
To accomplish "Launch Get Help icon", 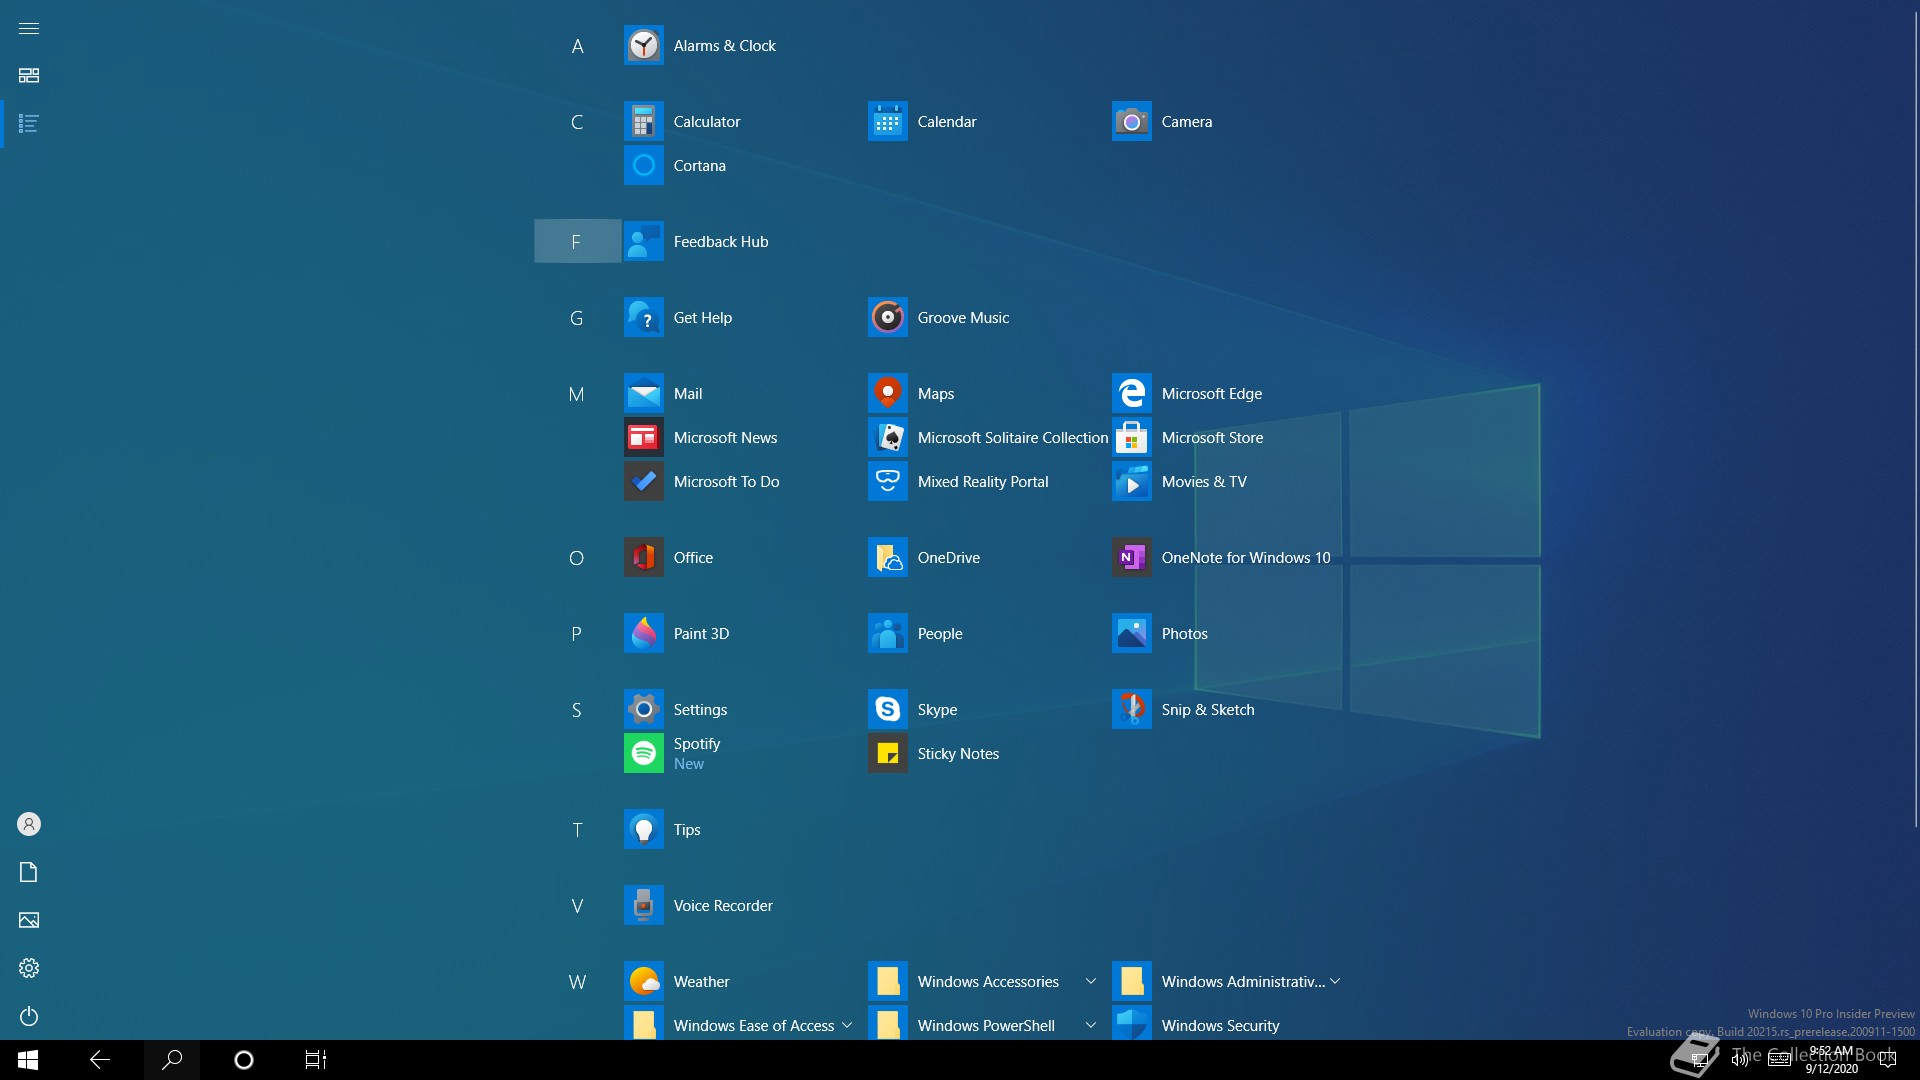I will pos(643,318).
